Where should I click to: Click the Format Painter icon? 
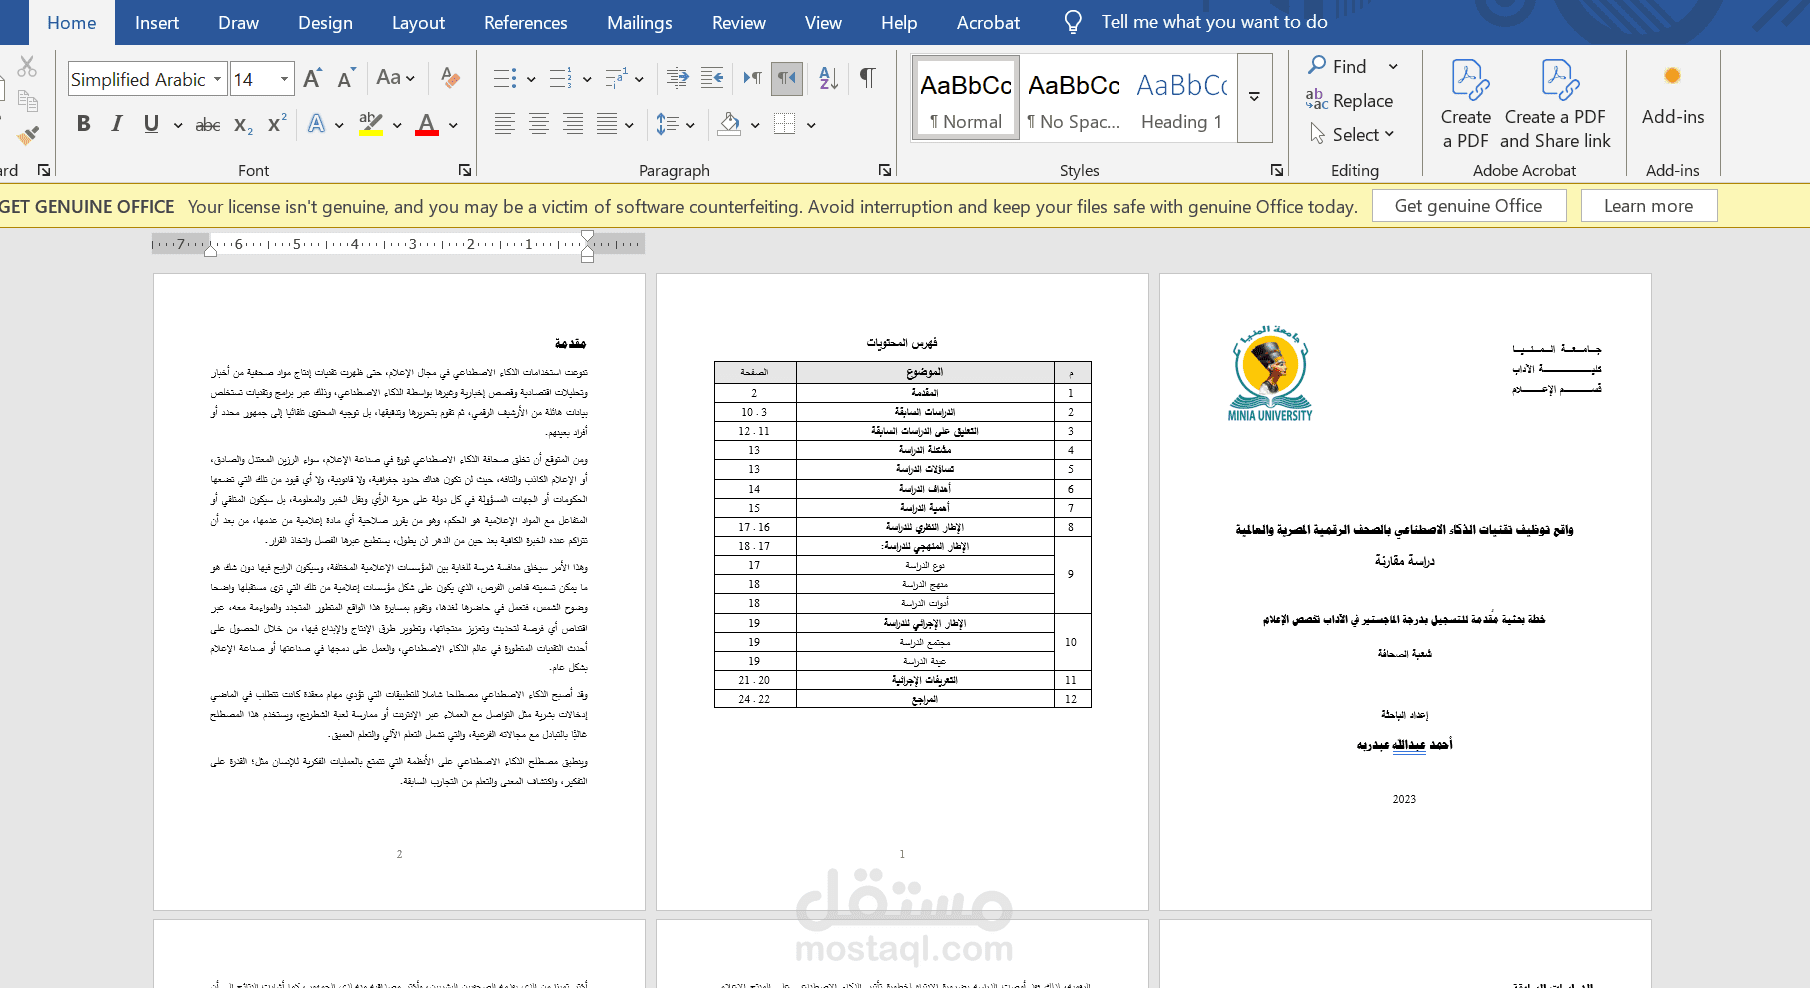(x=28, y=134)
